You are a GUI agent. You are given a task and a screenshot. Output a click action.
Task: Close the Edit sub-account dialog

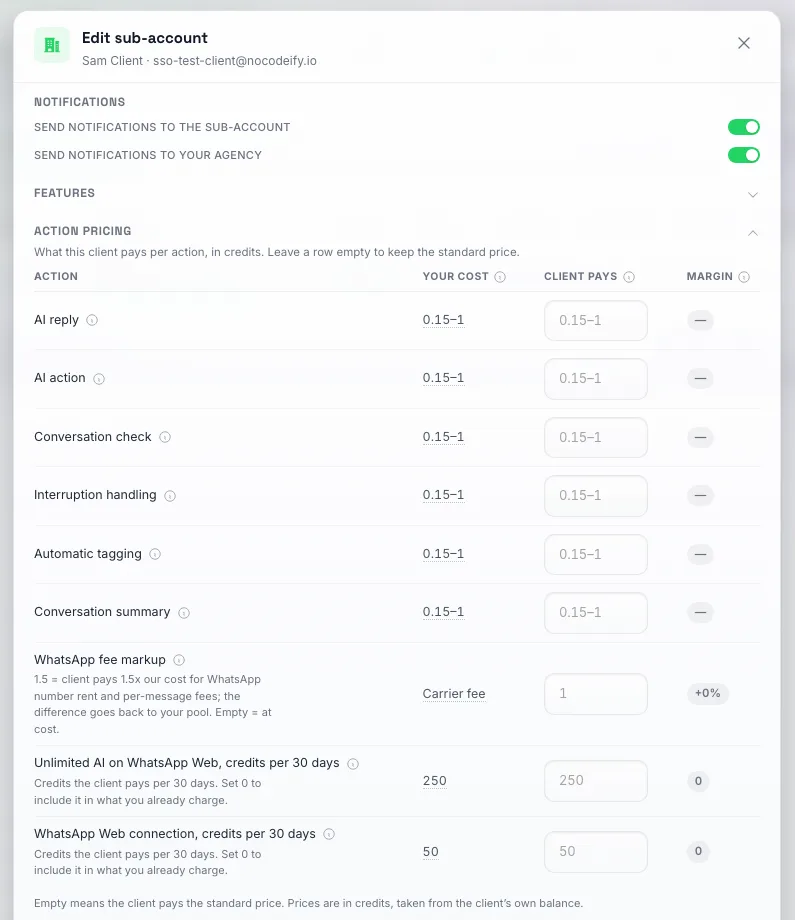click(x=743, y=43)
